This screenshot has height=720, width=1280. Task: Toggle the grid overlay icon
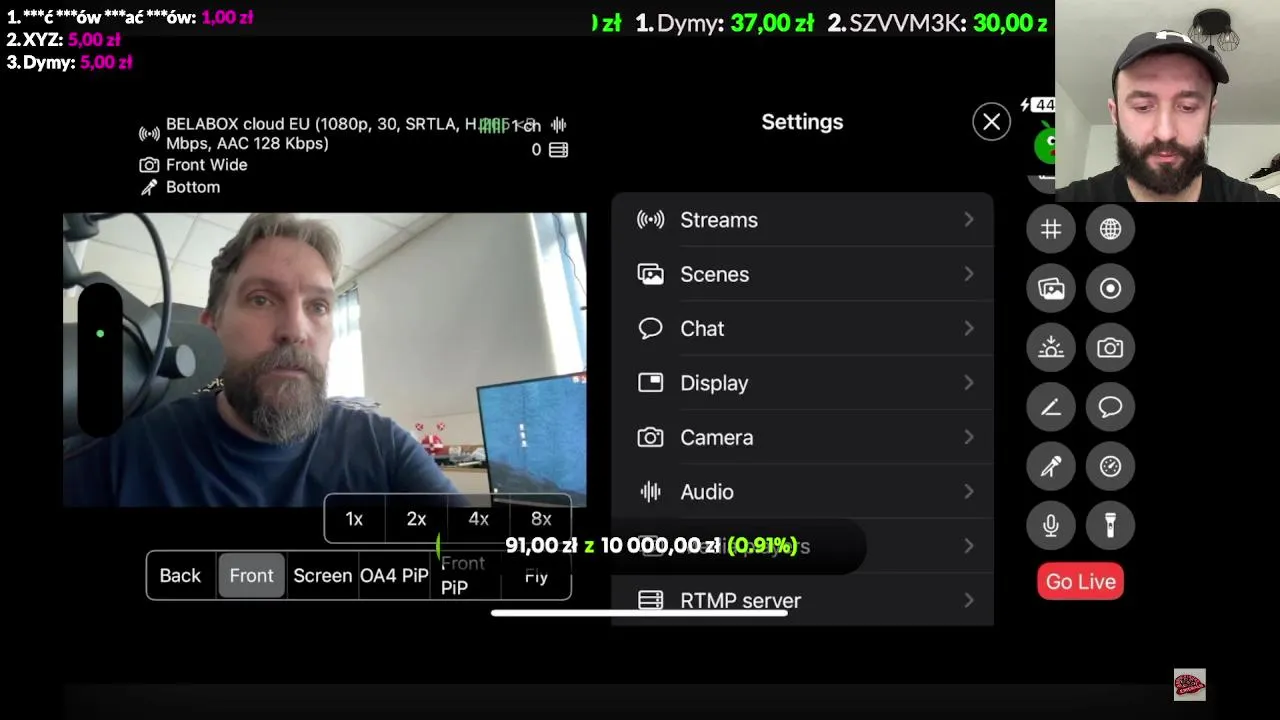coord(1051,229)
